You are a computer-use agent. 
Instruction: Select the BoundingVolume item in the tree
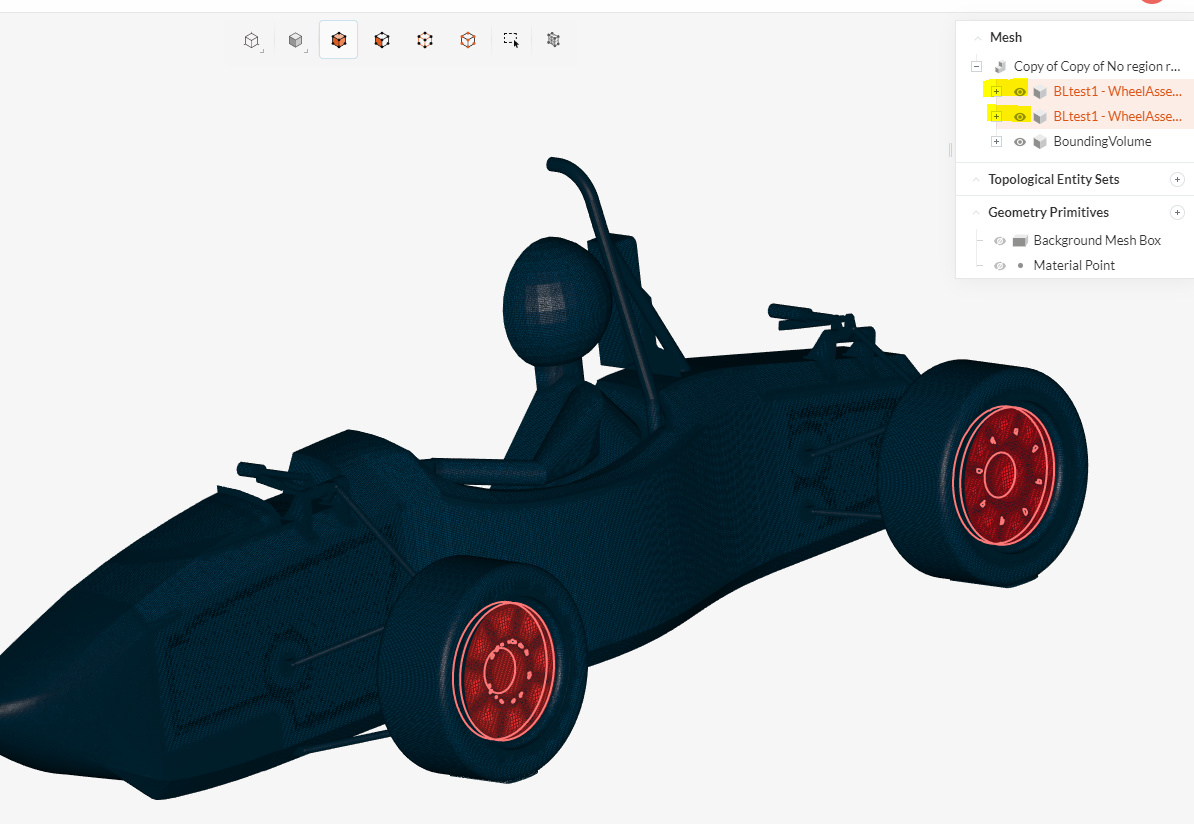(1102, 142)
